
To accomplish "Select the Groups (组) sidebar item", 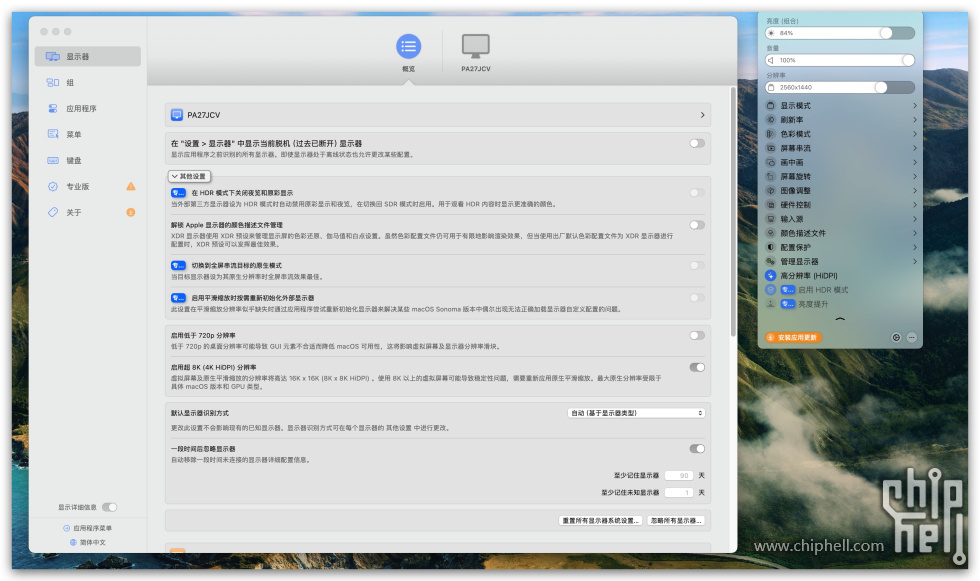I will [88, 82].
